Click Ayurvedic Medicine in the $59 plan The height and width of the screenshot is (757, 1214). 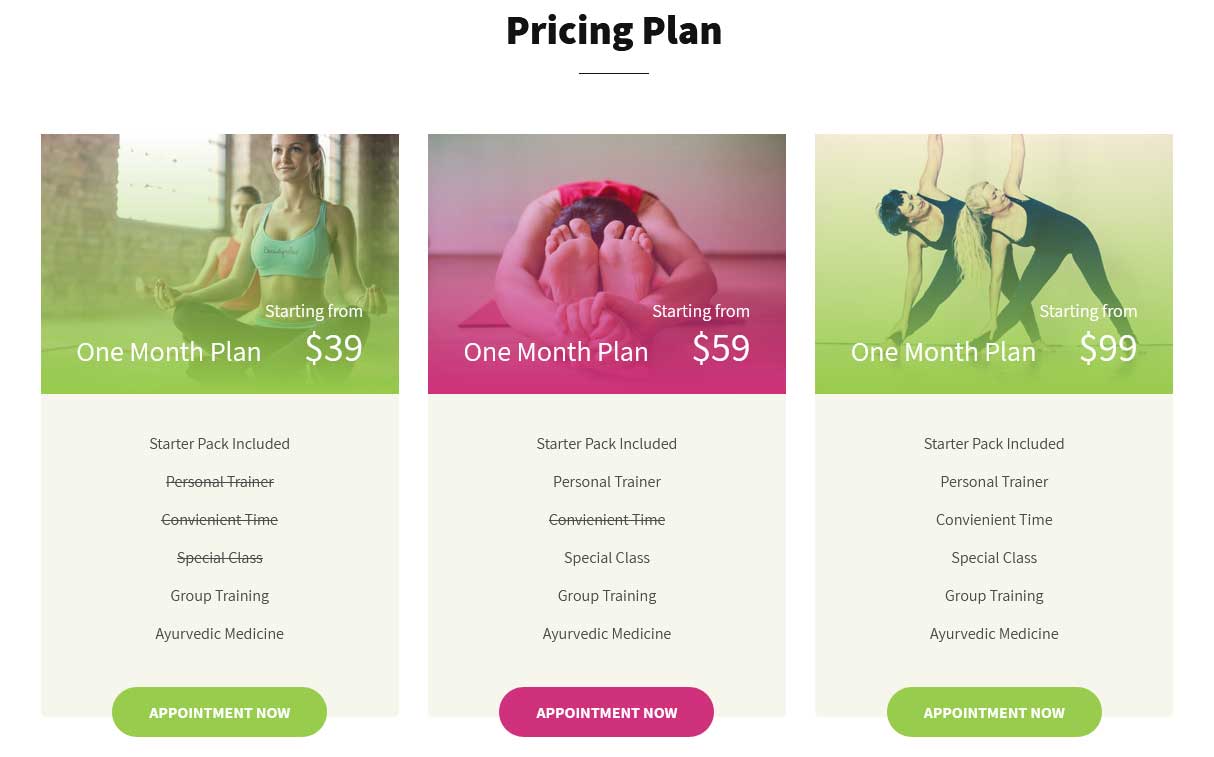[x=607, y=634]
